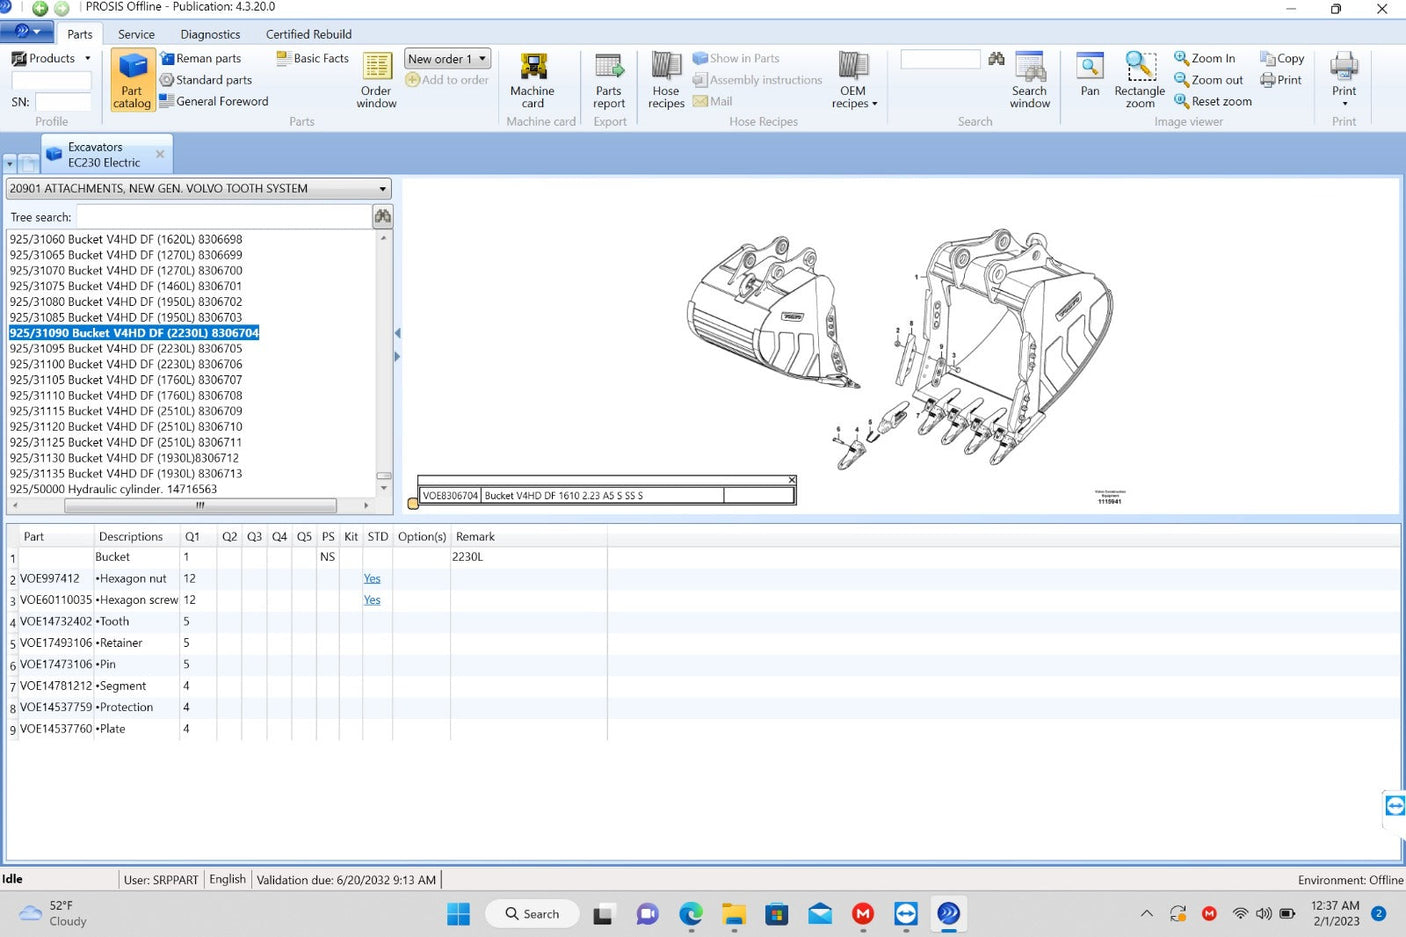Open Standard parts

tap(211, 79)
